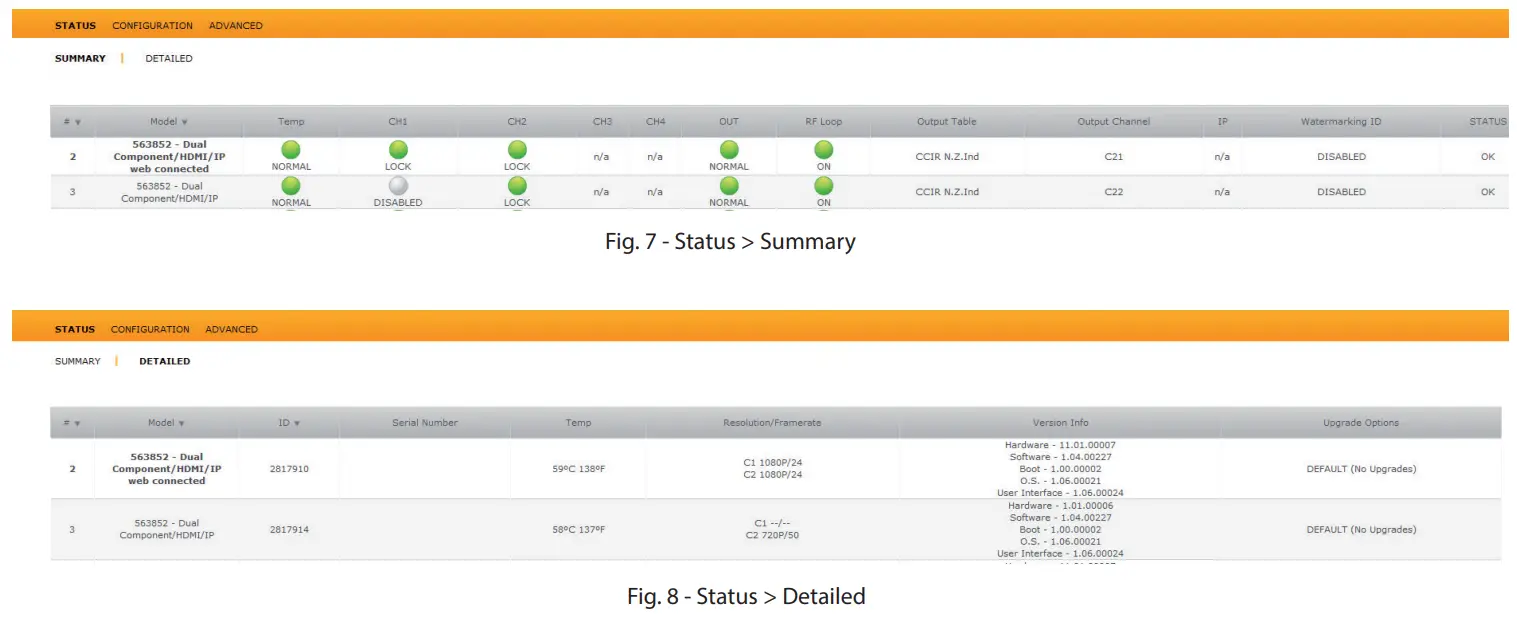Switch to SUMMARY tab in Fig. 8 panel
The image size is (1517, 622).
78,361
